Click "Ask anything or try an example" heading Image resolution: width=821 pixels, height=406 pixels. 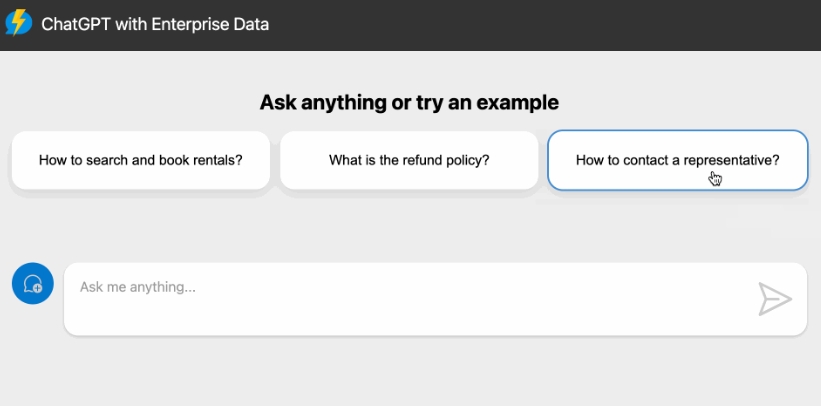409,102
